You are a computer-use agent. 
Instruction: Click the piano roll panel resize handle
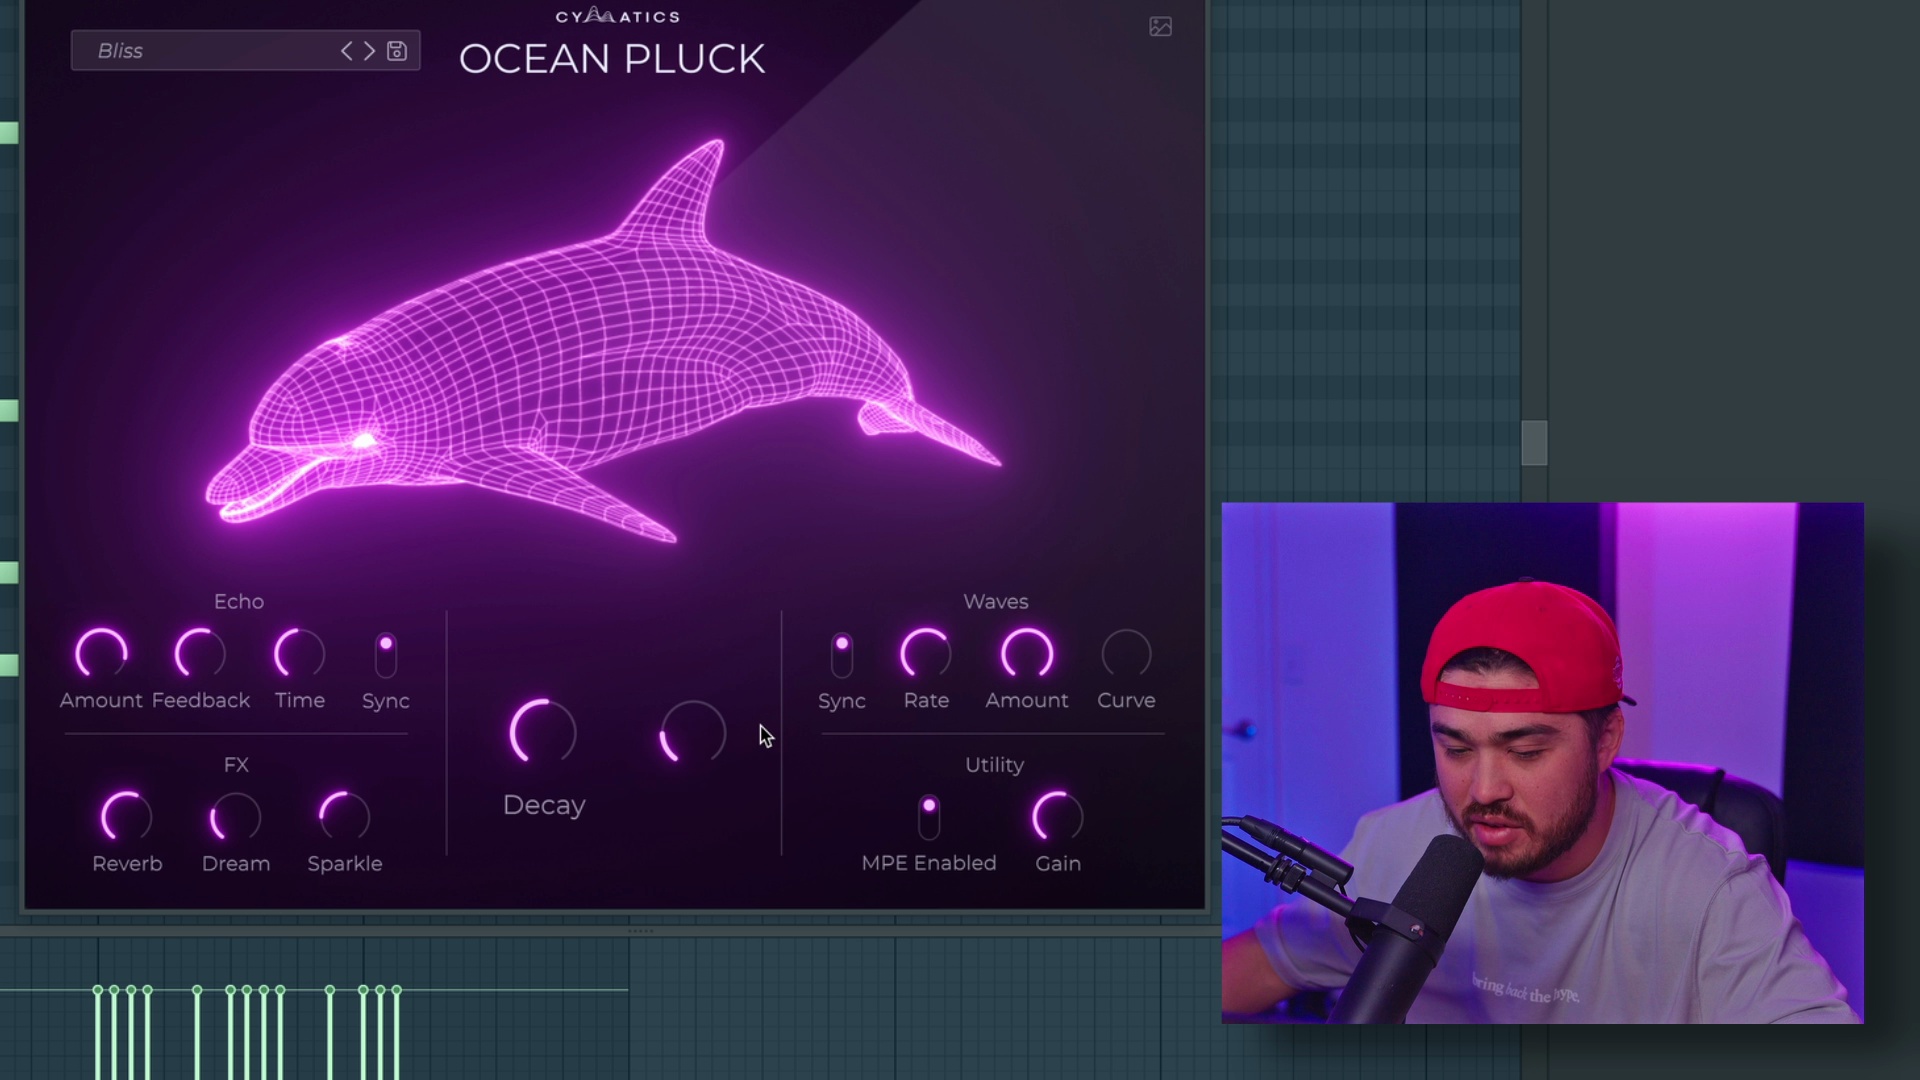click(x=640, y=931)
